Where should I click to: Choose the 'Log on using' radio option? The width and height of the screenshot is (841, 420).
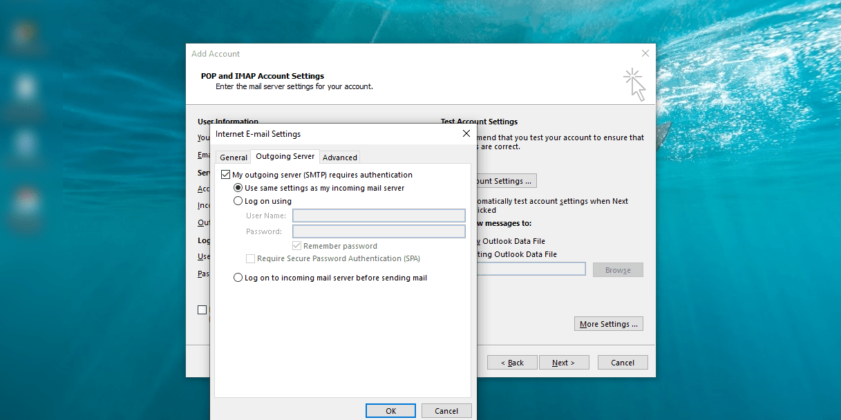[238, 201]
